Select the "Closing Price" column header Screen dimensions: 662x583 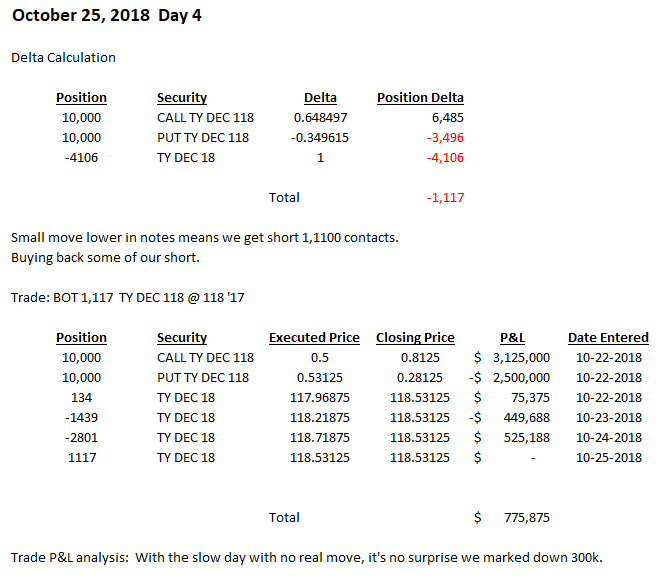tap(415, 337)
